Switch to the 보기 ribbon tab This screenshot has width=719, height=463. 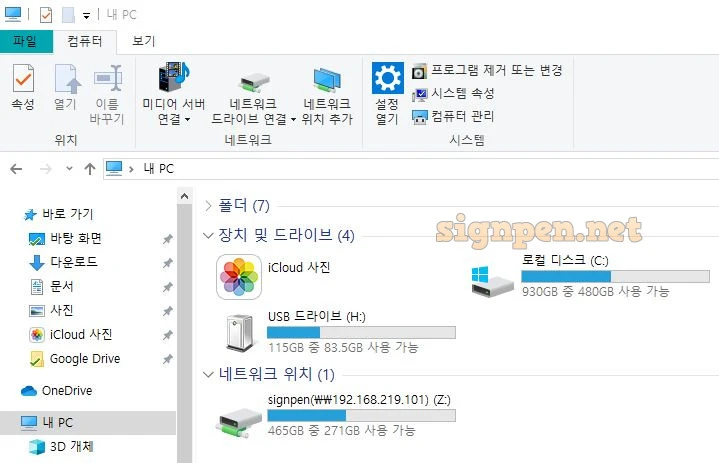[144, 41]
